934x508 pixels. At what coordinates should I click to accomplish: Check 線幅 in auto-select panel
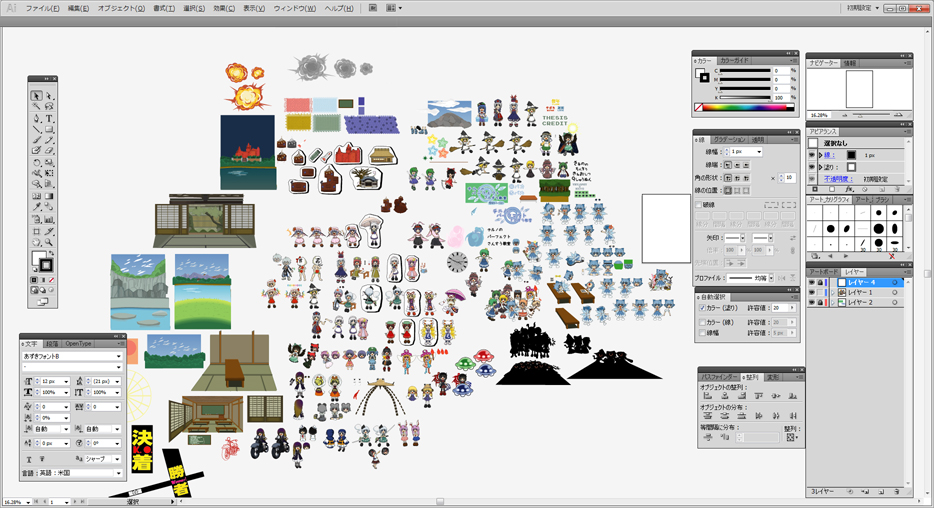pos(702,333)
